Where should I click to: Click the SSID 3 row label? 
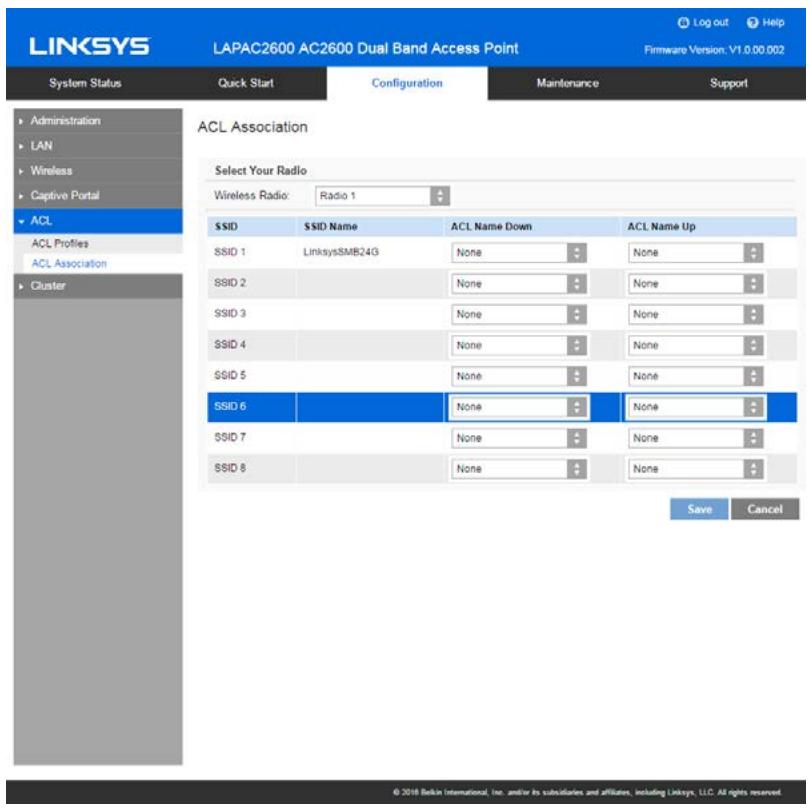coord(230,314)
